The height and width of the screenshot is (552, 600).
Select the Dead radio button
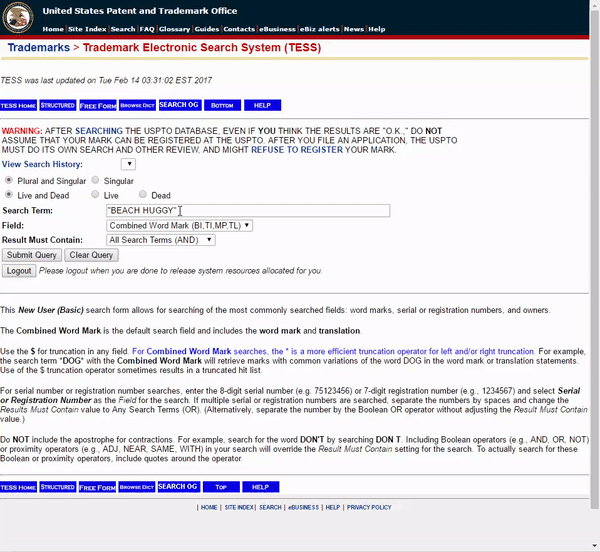143,194
